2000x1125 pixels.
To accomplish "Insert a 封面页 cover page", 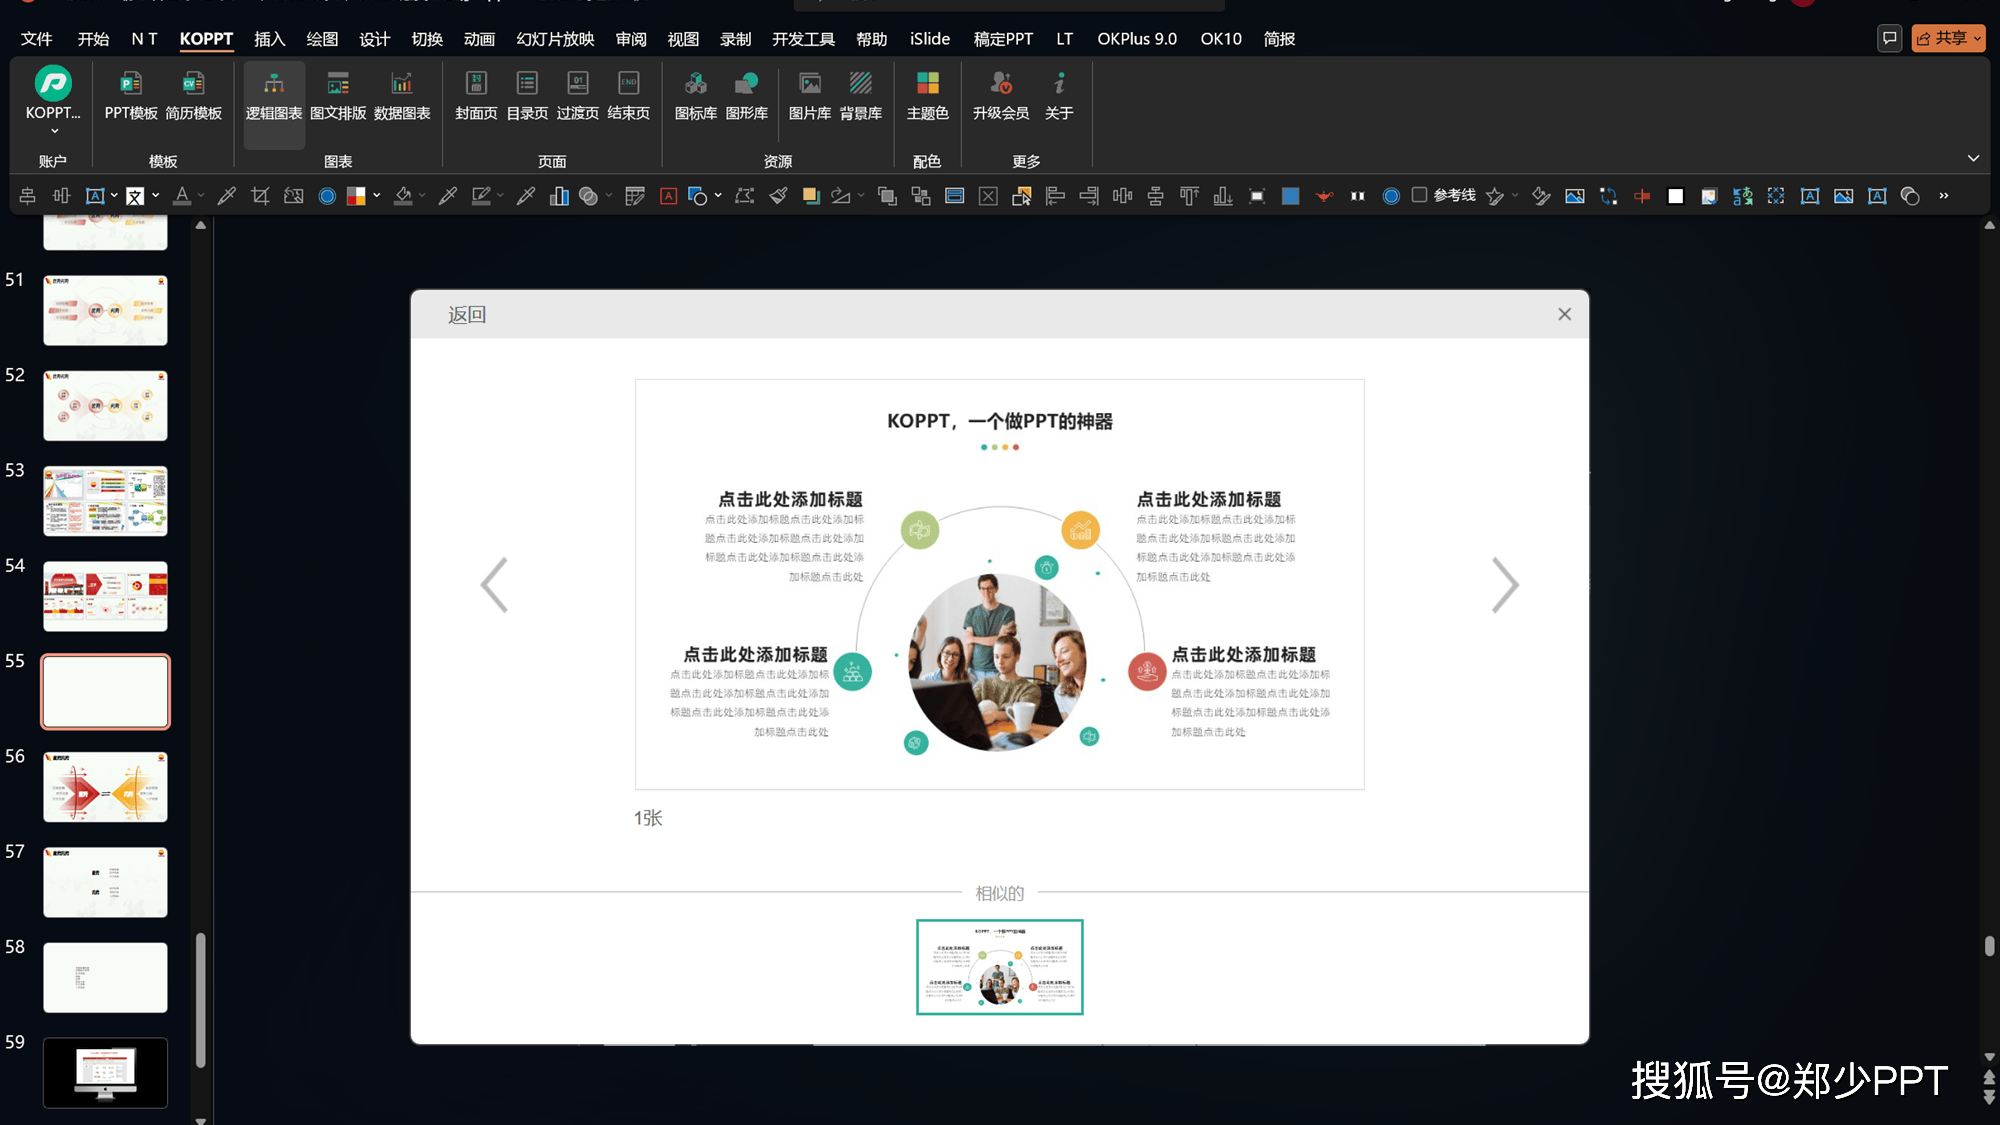I will [x=476, y=96].
